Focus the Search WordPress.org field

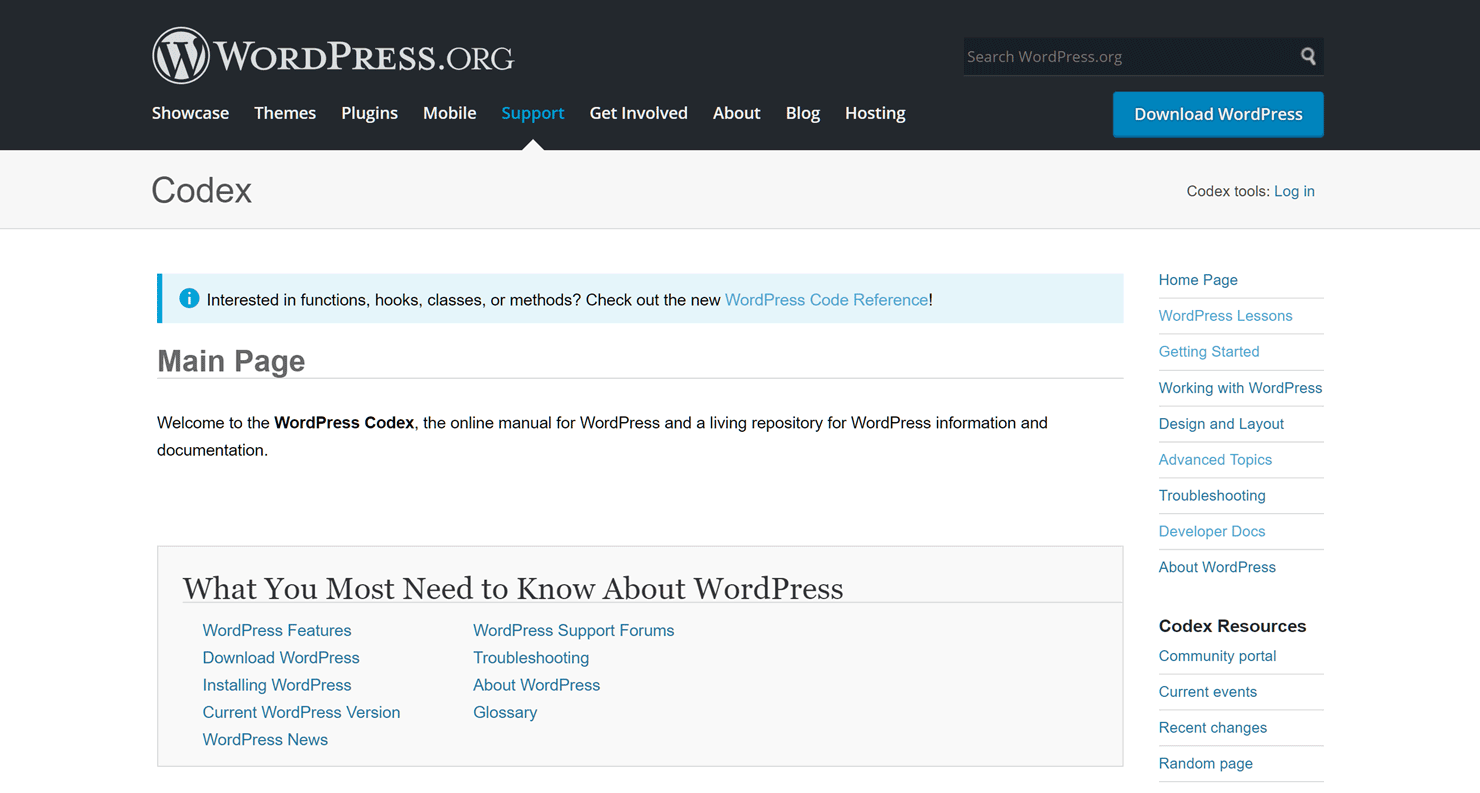click(1128, 56)
